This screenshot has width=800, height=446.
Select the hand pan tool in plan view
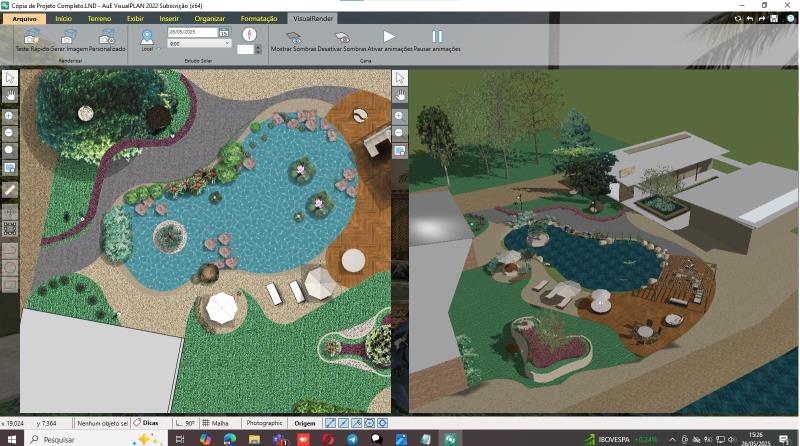(x=10, y=95)
